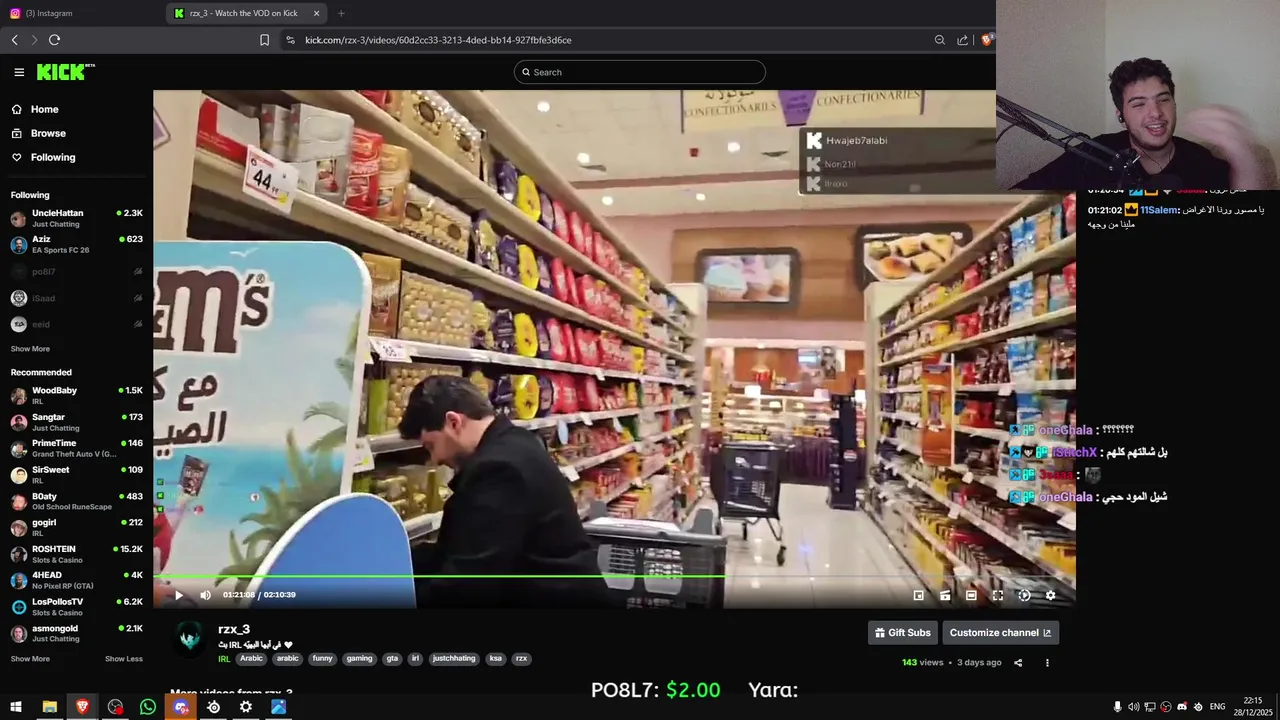Click the browser share icon in toolbar
This screenshot has width=1280, height=720.
click(962, 40)
